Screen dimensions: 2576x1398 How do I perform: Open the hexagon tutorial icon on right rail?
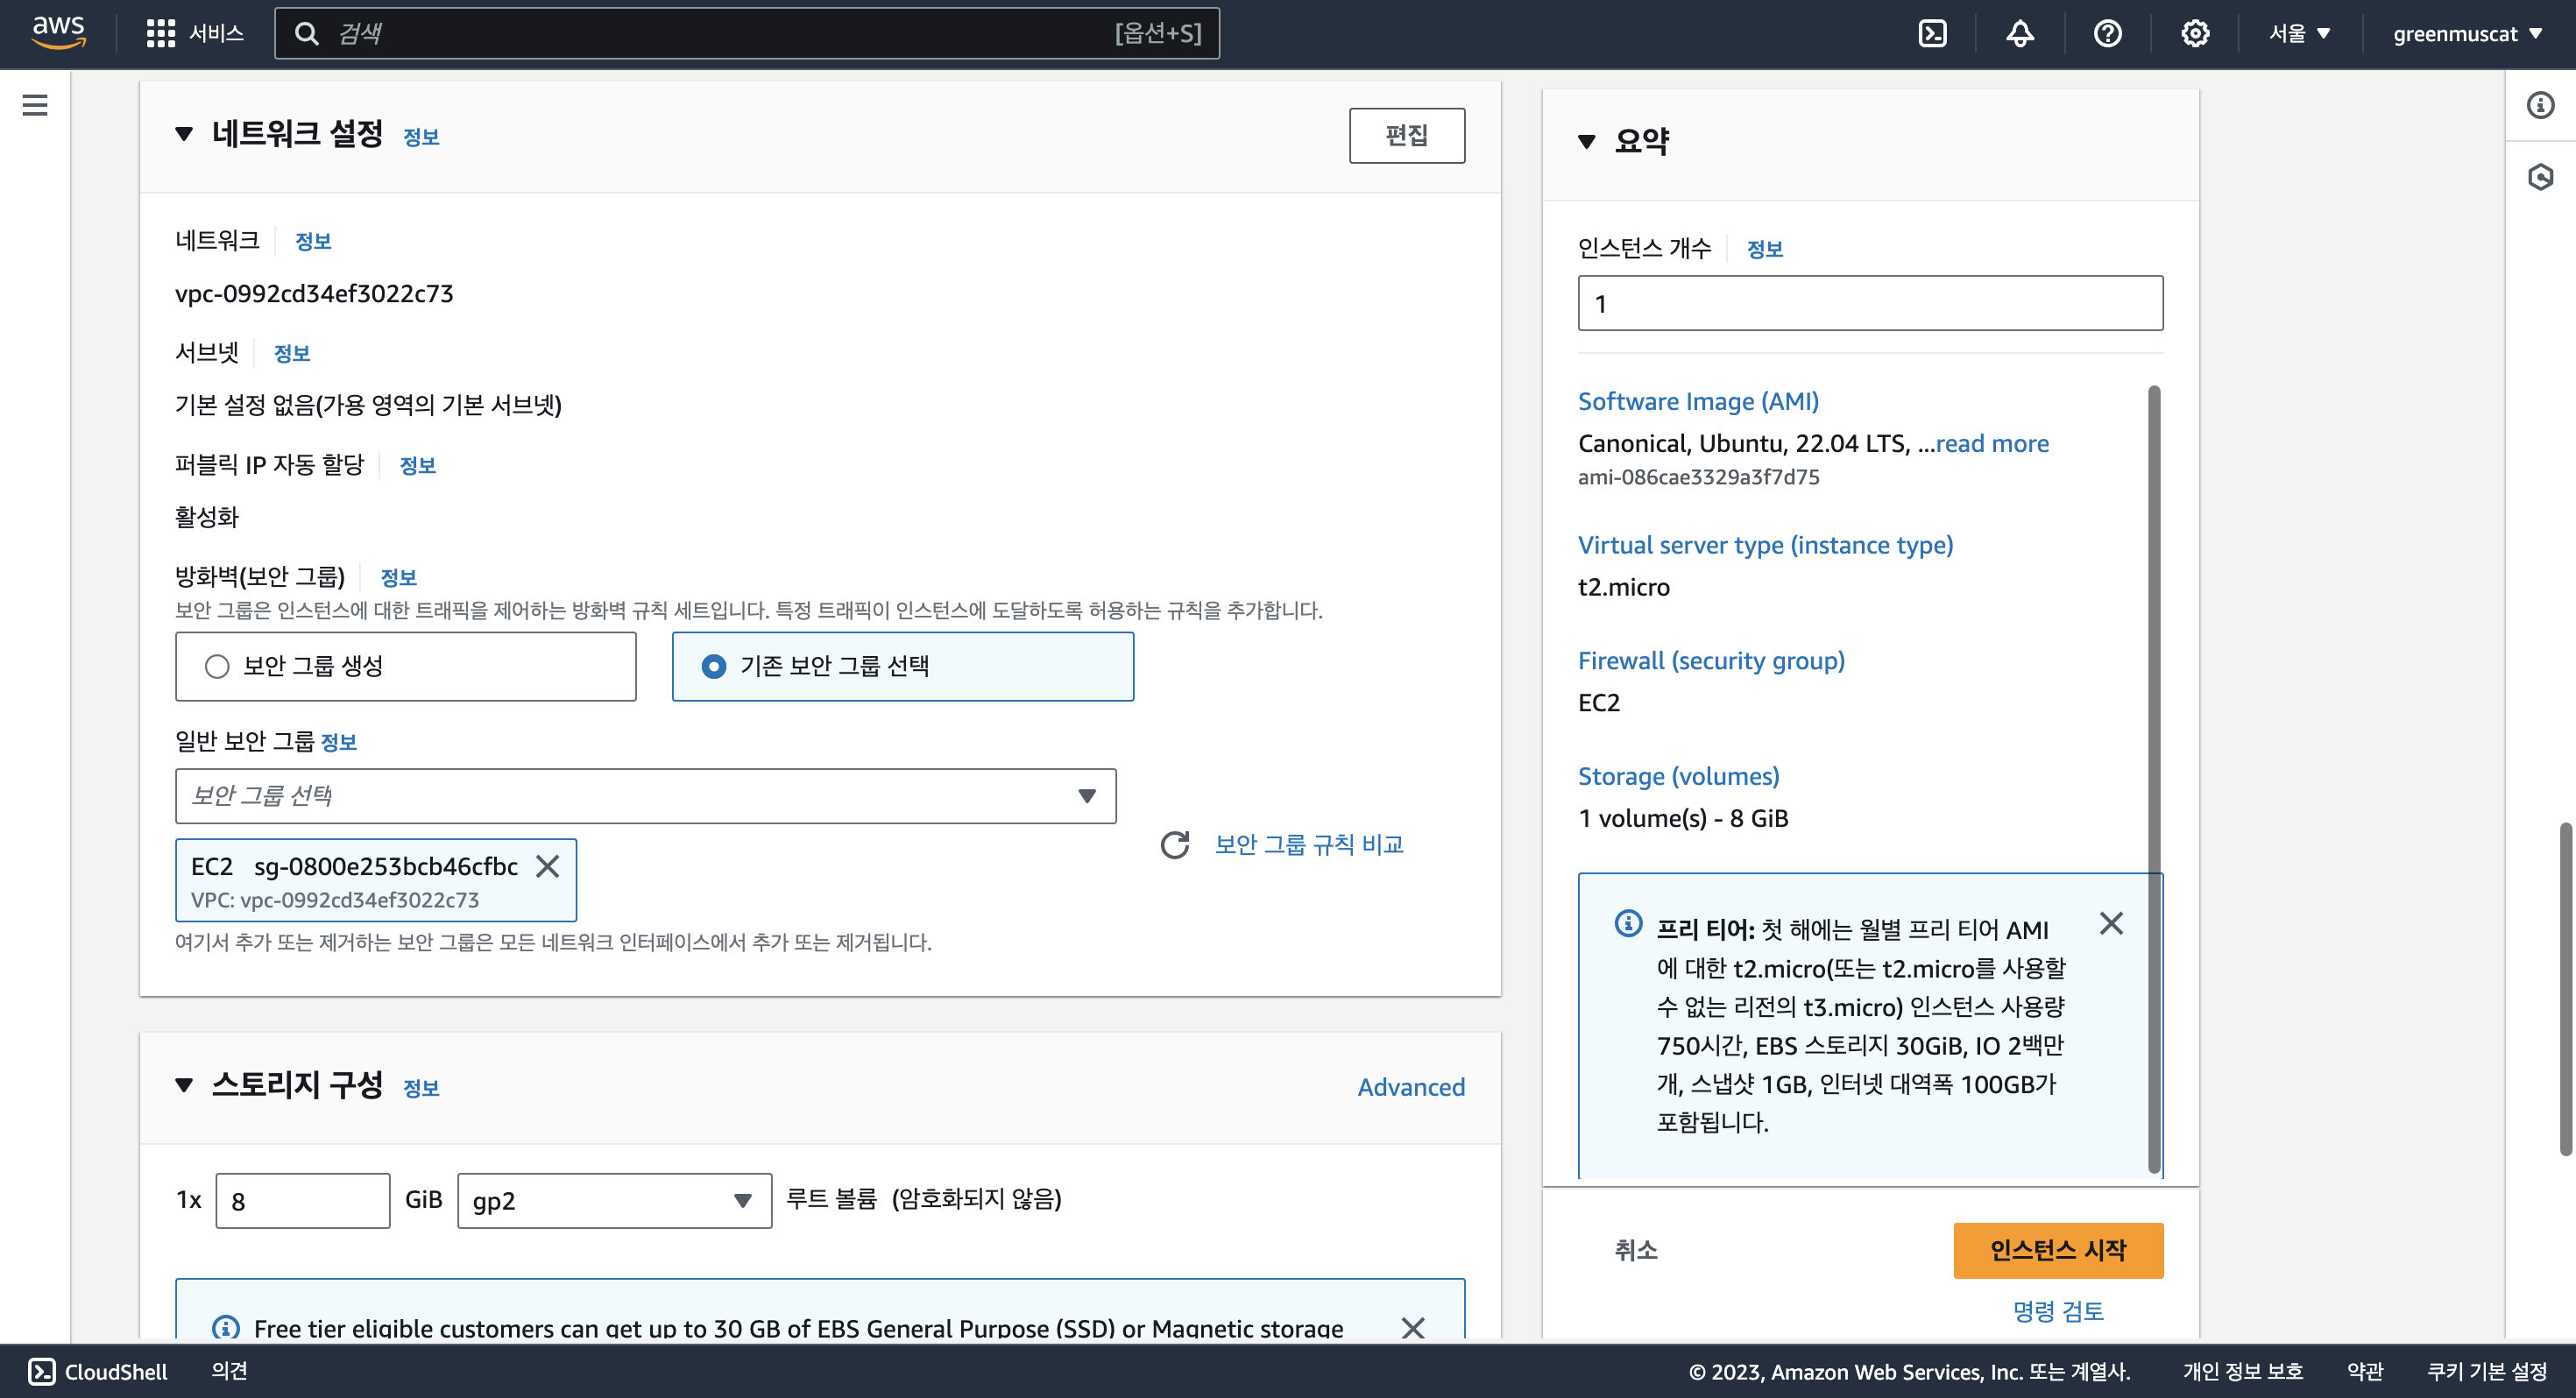tap(2540, 178)
